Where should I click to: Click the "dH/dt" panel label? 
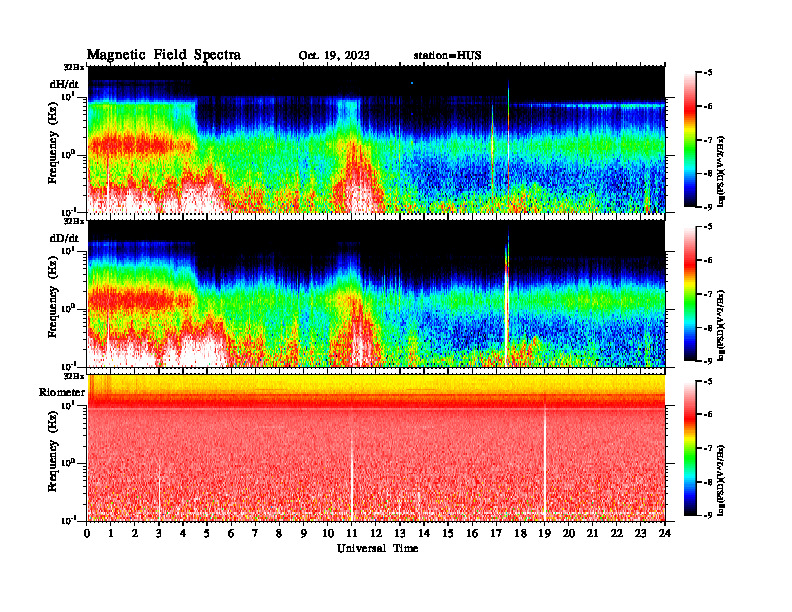(x=64, y=84)
